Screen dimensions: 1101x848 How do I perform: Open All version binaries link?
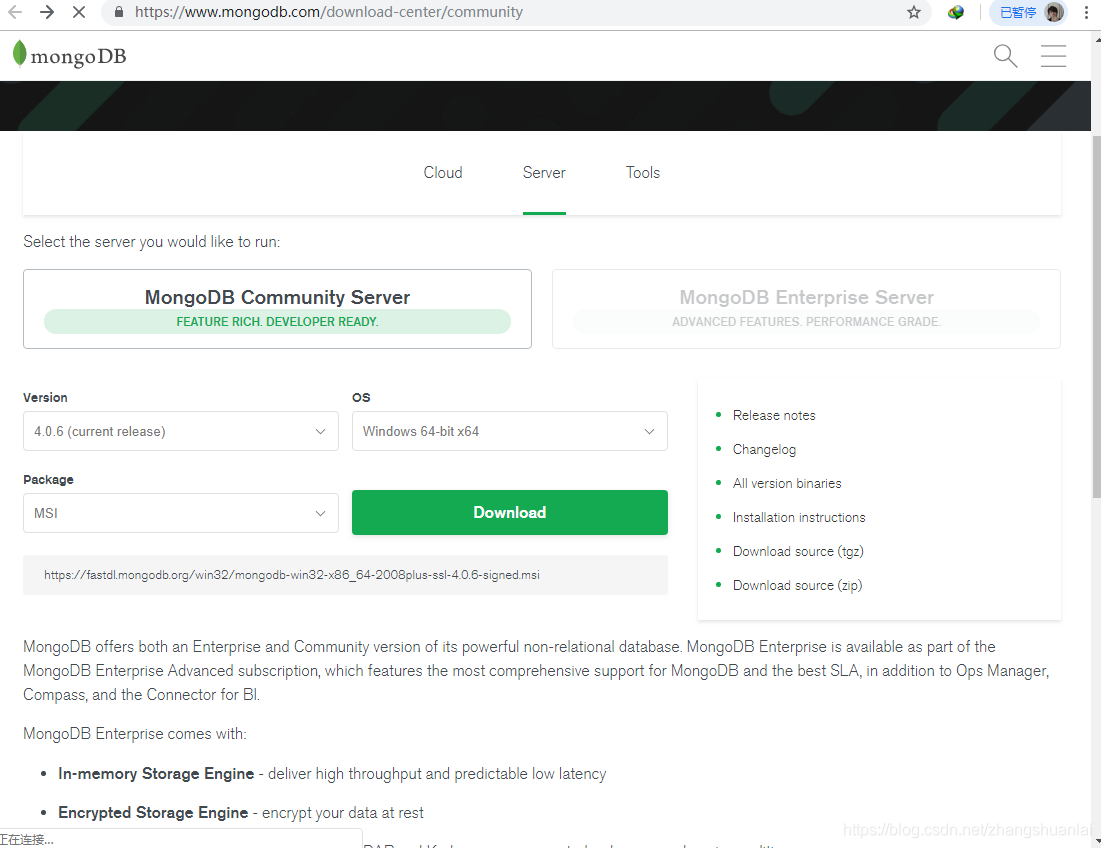pos(786,484)
